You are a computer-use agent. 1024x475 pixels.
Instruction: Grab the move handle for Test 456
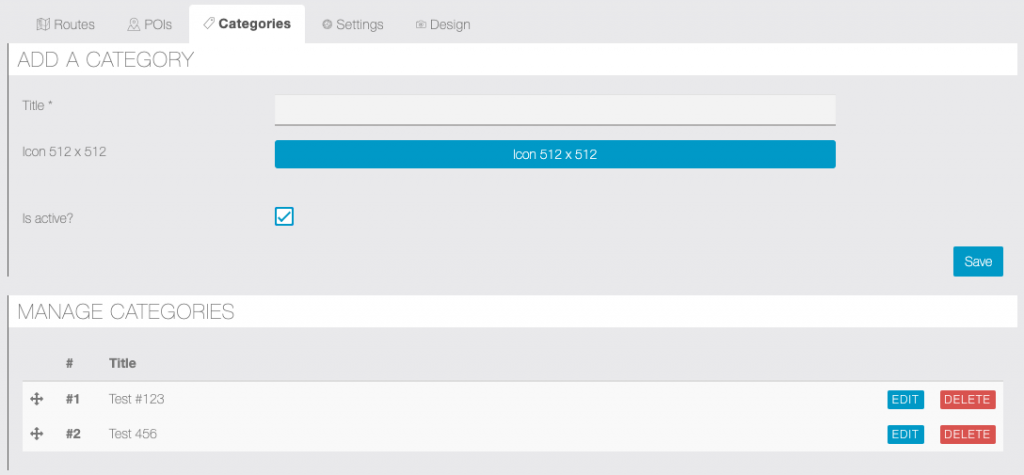coord(37,434)
